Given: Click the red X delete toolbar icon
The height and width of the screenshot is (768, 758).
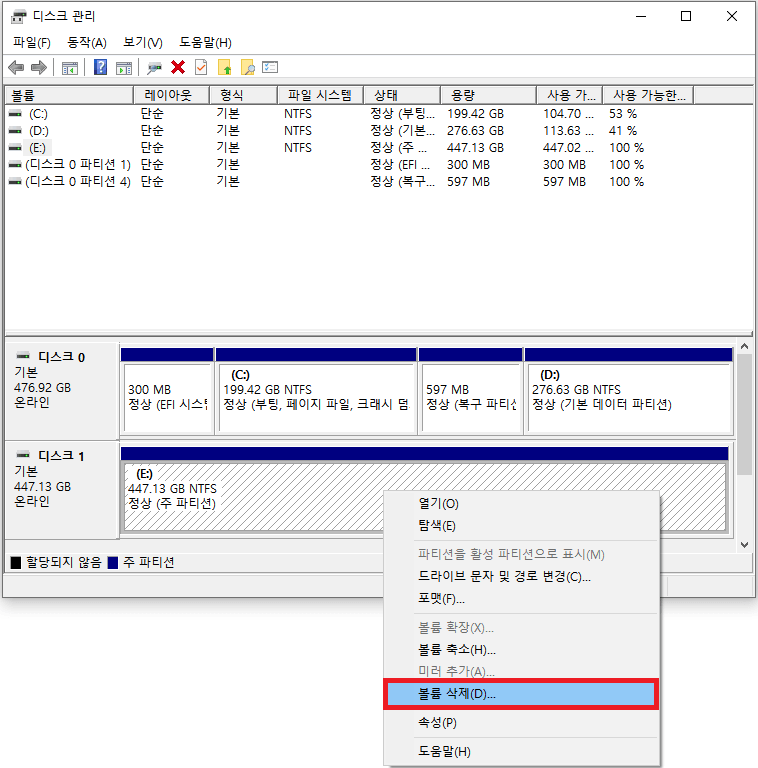Looking at the screenshot, I should click(x=178, y=67).
